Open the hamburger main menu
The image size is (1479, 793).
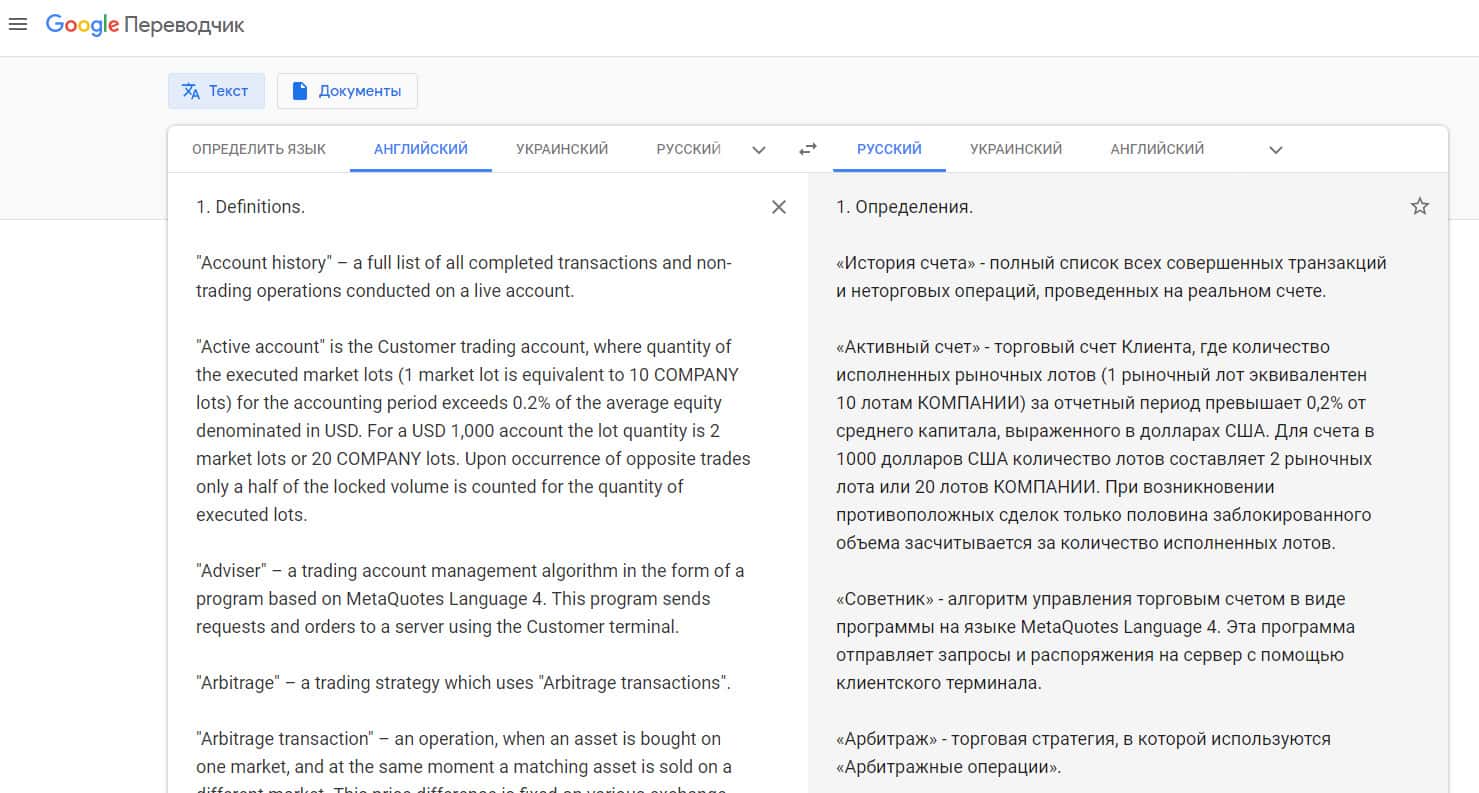tap(17, 25)
